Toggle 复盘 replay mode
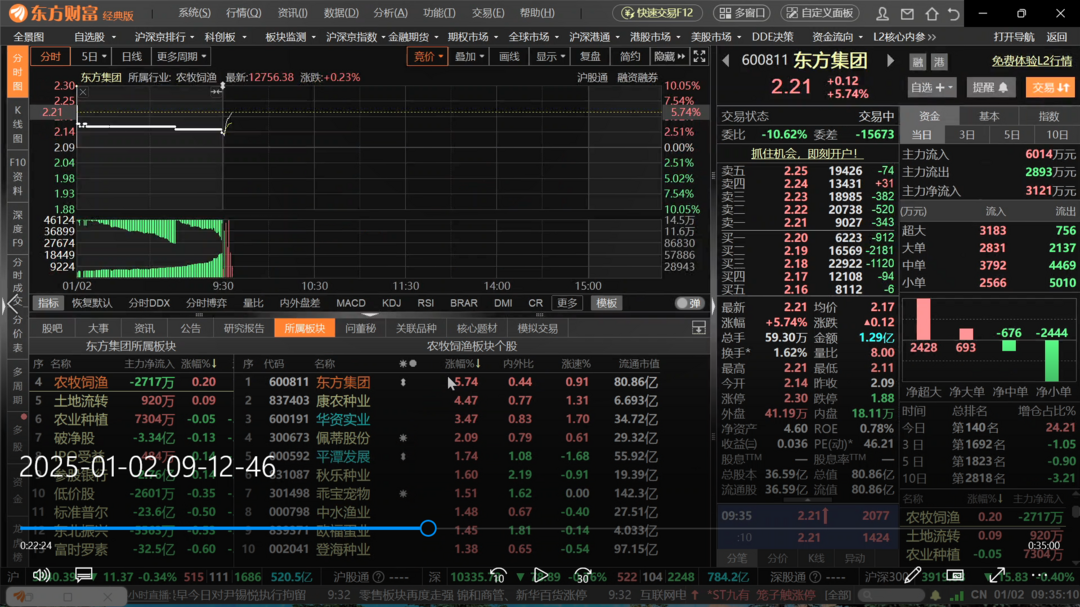Viewport: 1080px width, 607px height. point(590,56)
